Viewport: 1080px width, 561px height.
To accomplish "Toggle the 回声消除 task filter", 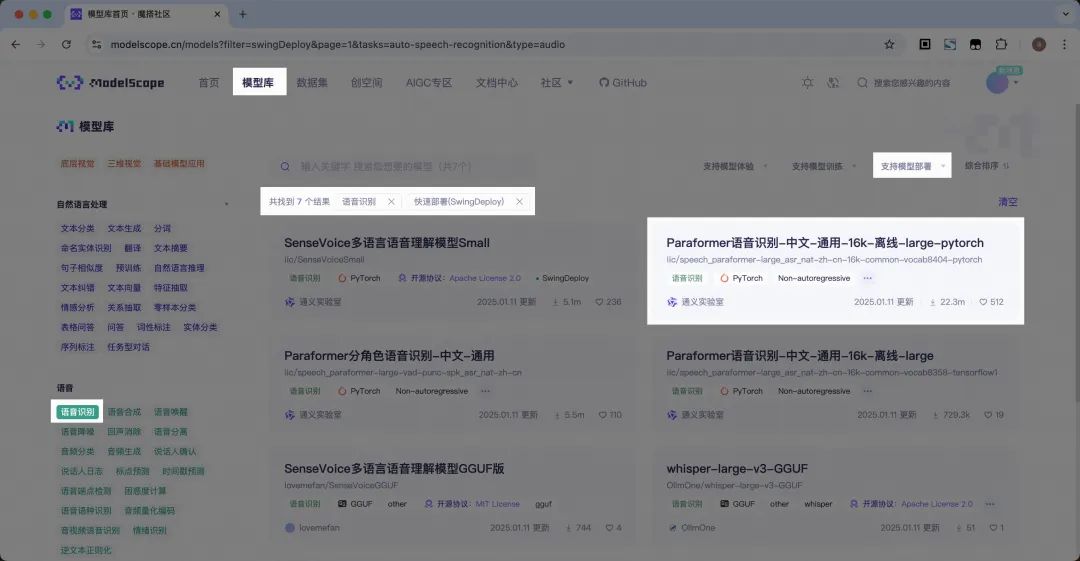I will [x=124, y=432].
